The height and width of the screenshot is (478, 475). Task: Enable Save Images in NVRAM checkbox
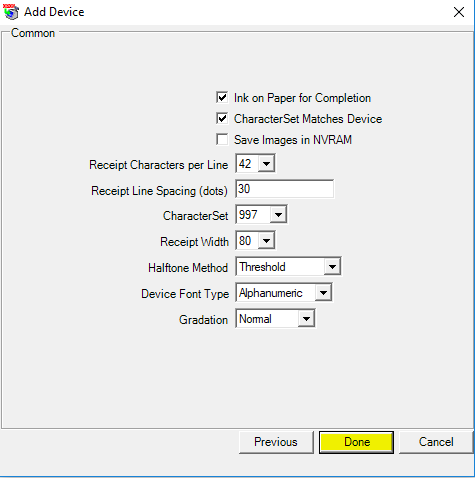[222, 139]
